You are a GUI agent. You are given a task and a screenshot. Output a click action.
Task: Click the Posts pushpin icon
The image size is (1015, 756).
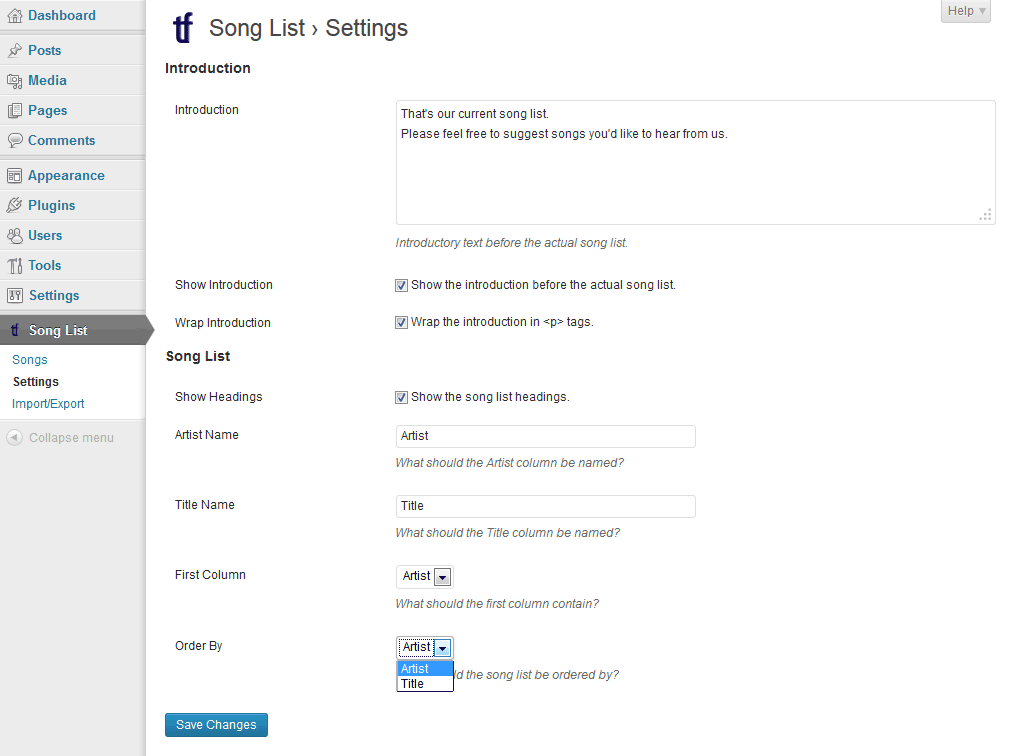click(15, 51)
